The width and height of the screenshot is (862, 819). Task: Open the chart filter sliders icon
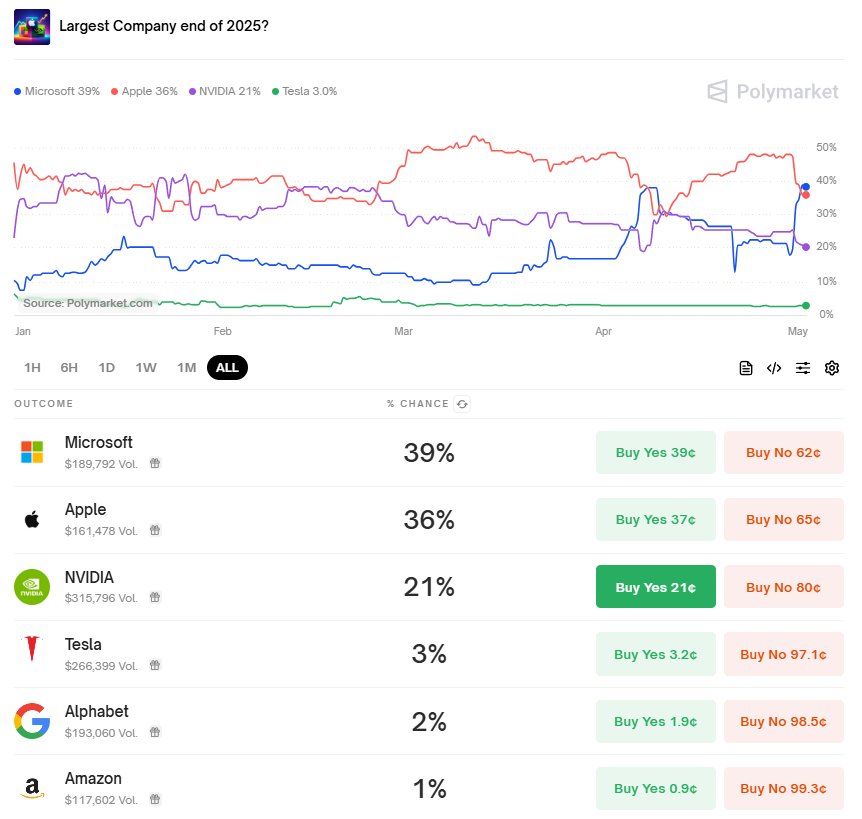[803, 368]
